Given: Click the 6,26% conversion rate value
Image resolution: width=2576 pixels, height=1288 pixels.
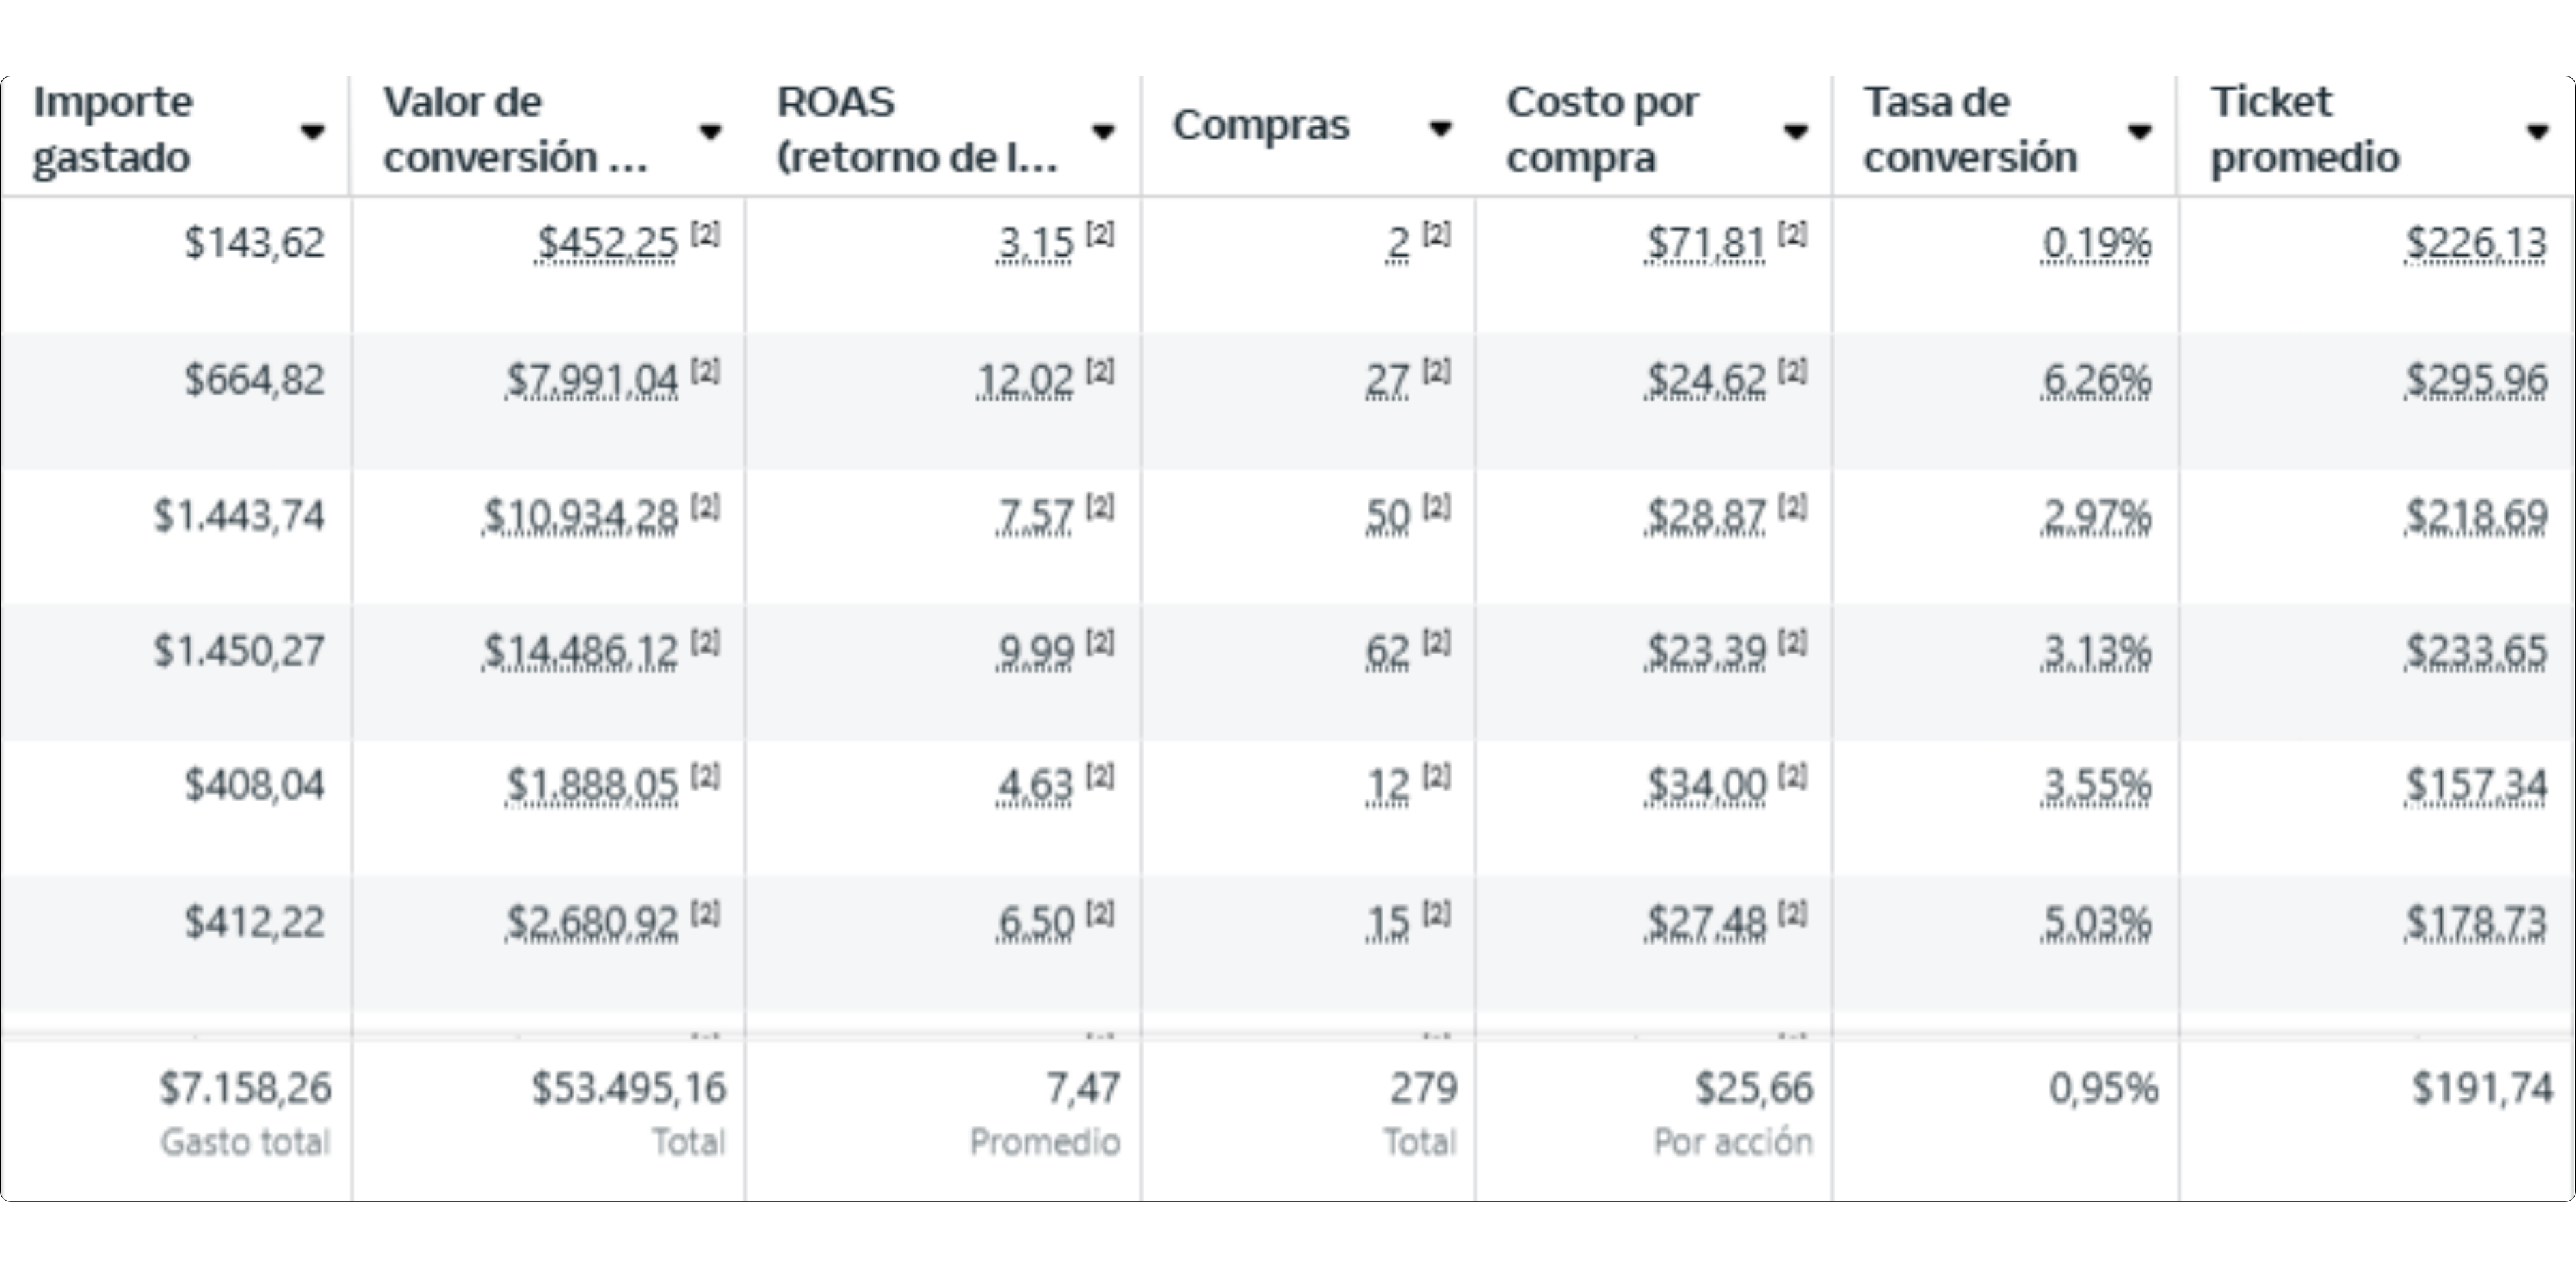Looking at the screenshot, I should pyautogui.click(x=2096, y=380).
